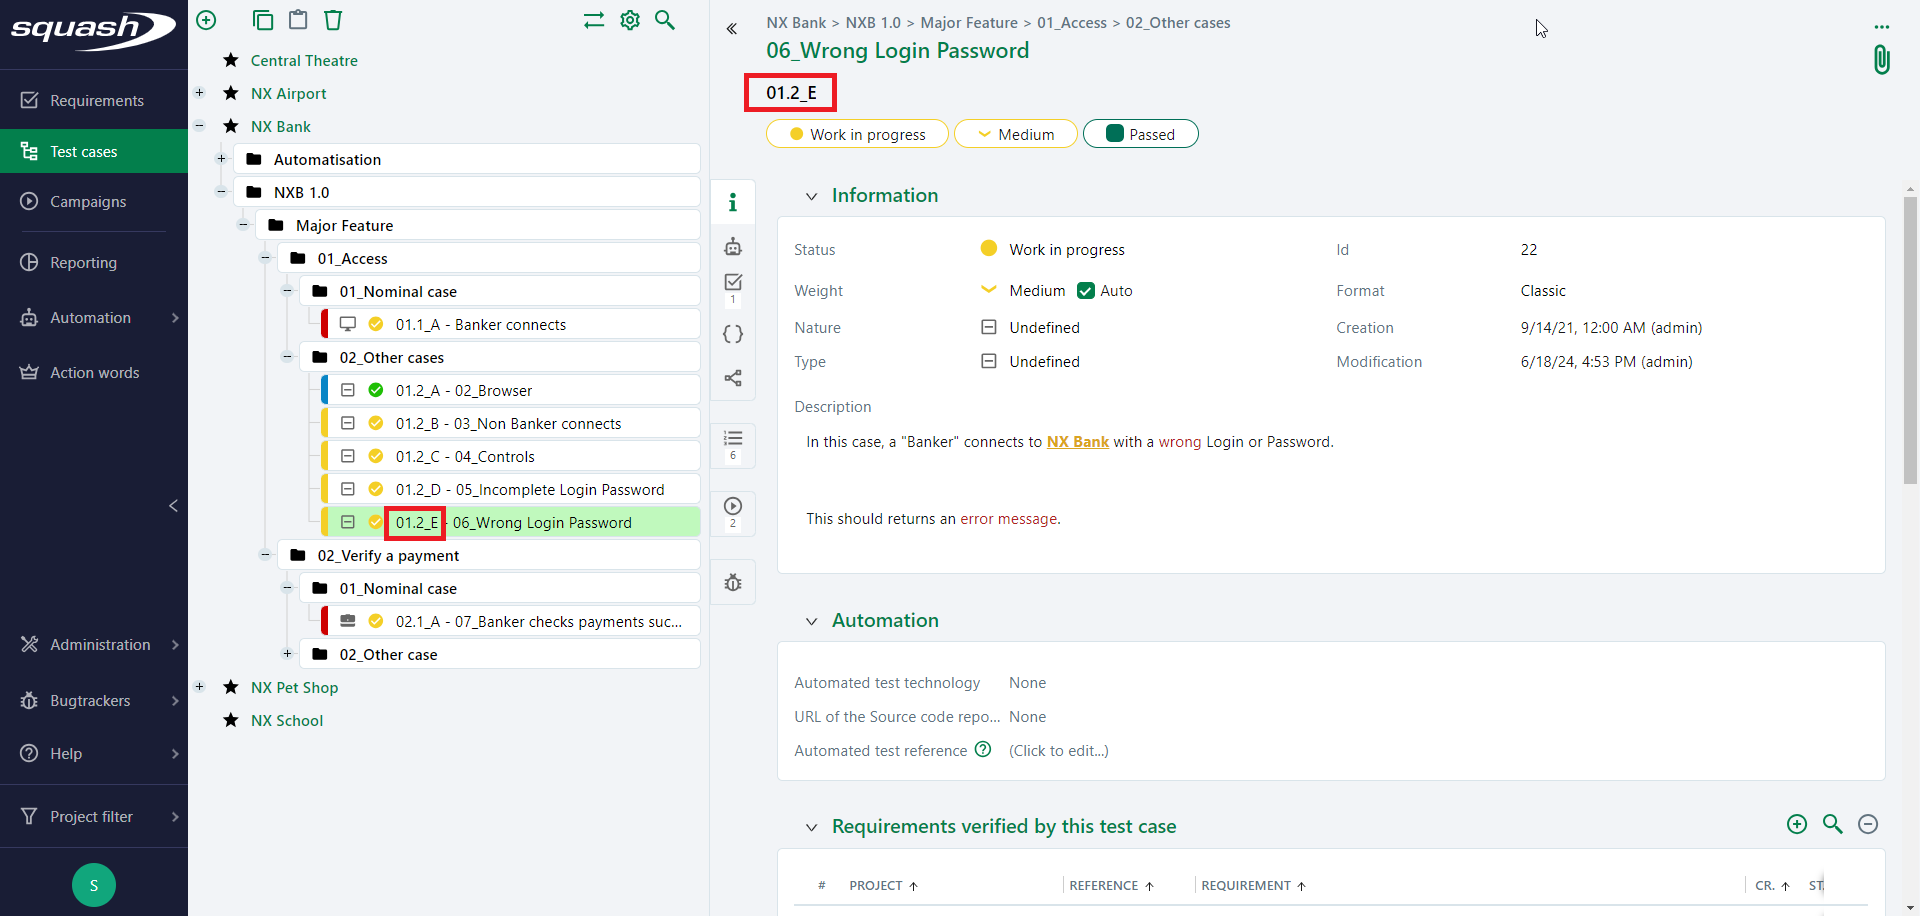
Task: Click the add new item plus icon
Action: (206, 20)
